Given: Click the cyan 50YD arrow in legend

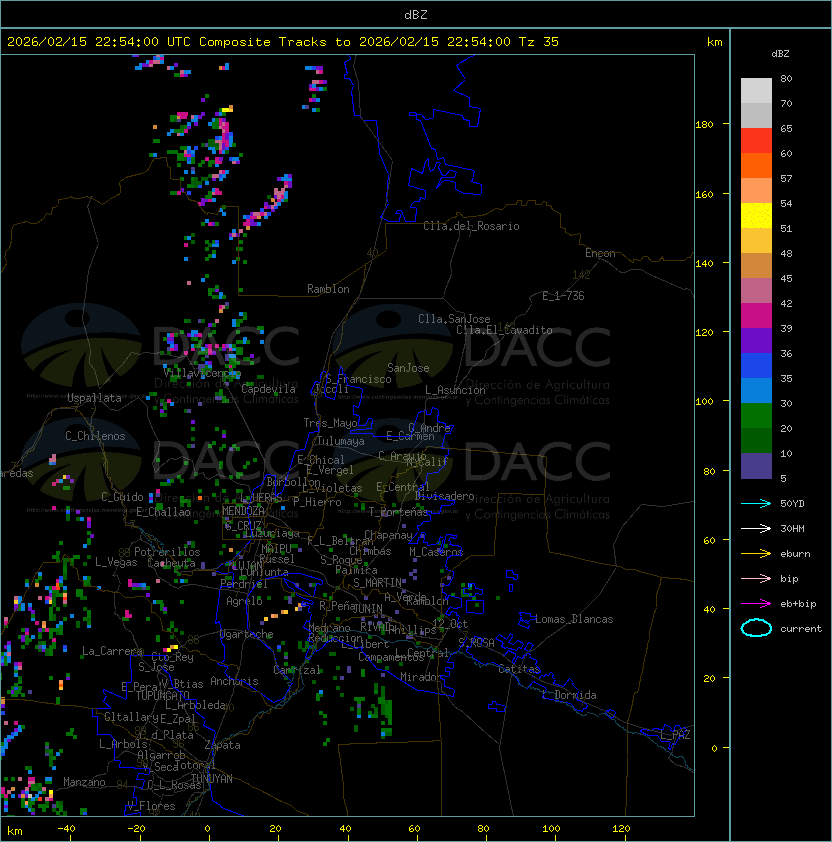Looking at the screenshot, I should pyautogui.click(x=756, y=503).
